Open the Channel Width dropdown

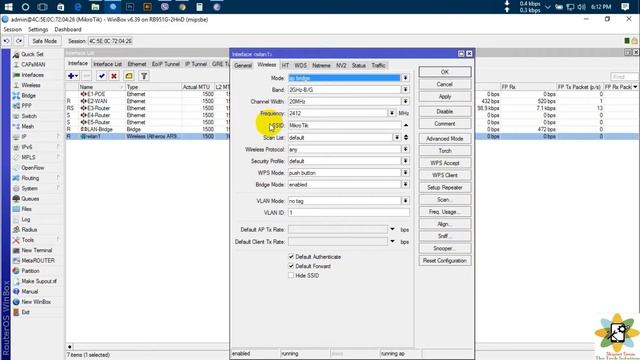click(405, 101)
